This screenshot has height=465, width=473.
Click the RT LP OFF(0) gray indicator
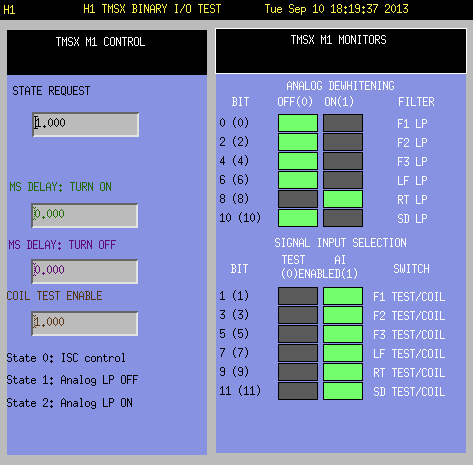pyautogui.click(x=298, y=199)
